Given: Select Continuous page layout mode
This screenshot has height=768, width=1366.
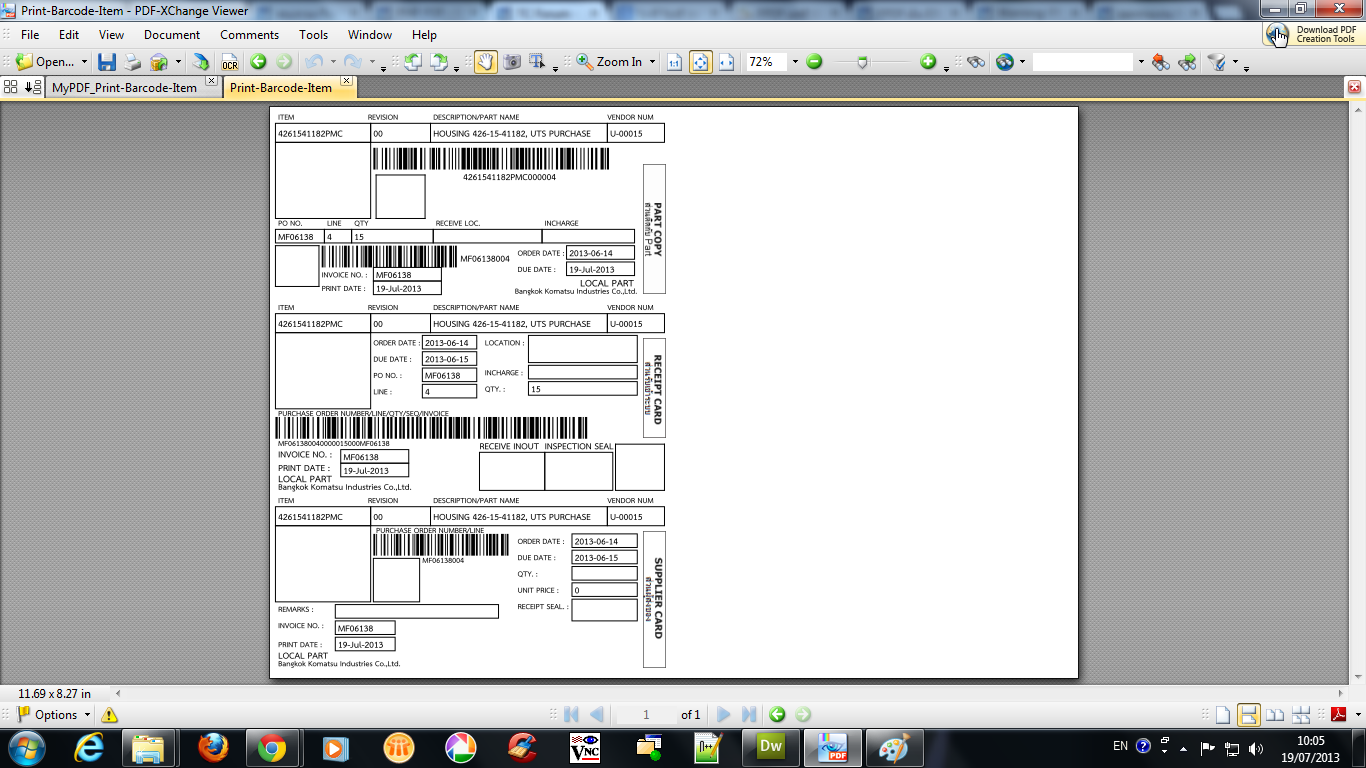Looking at the screenshot, I should click(x=1248, y=715).
